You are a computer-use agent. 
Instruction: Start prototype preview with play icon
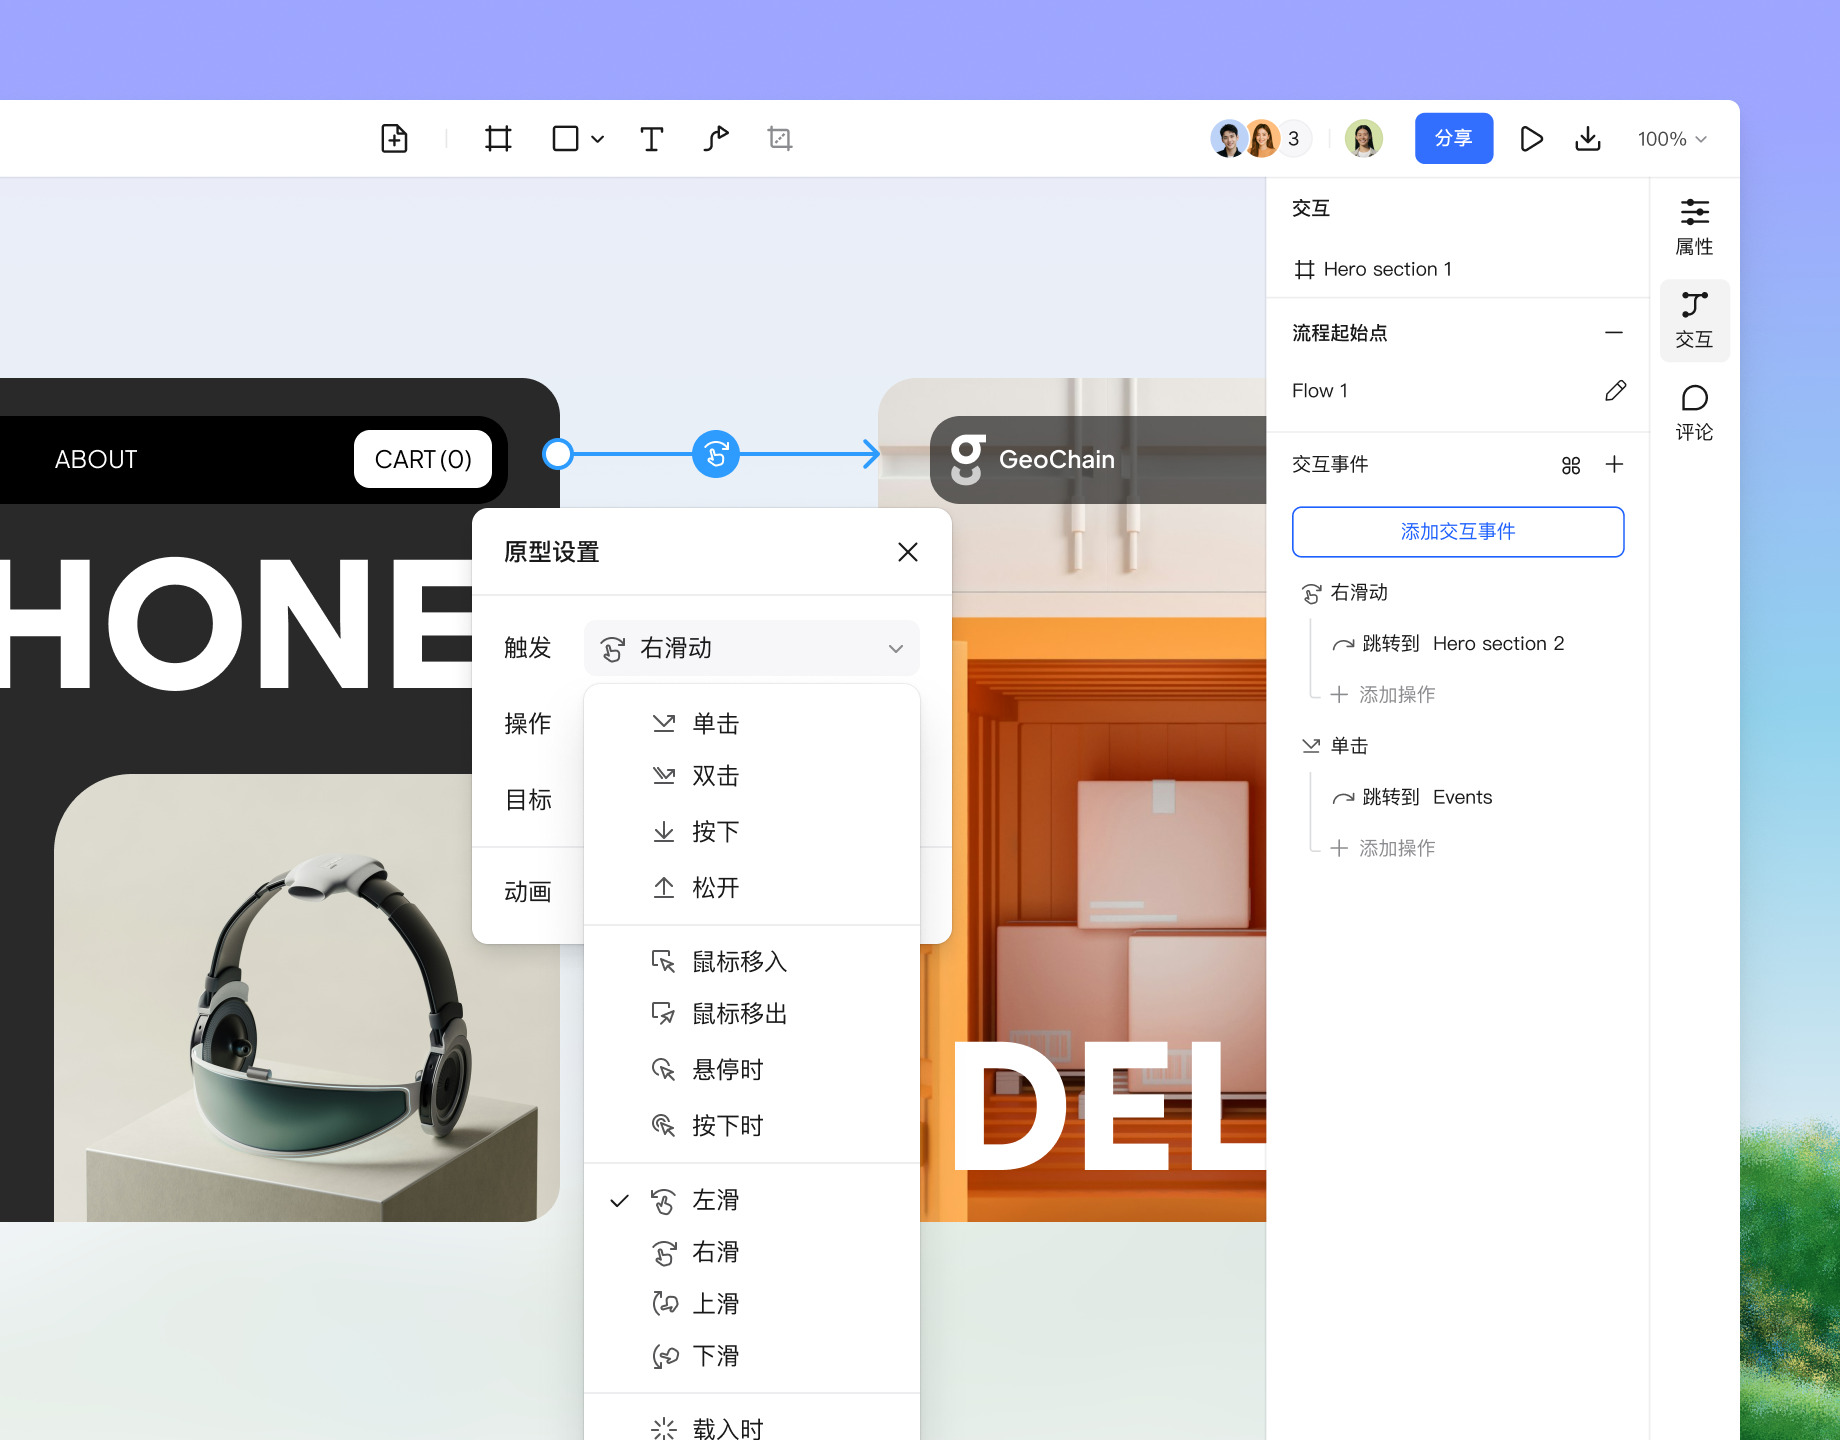tap(1530, 138)
